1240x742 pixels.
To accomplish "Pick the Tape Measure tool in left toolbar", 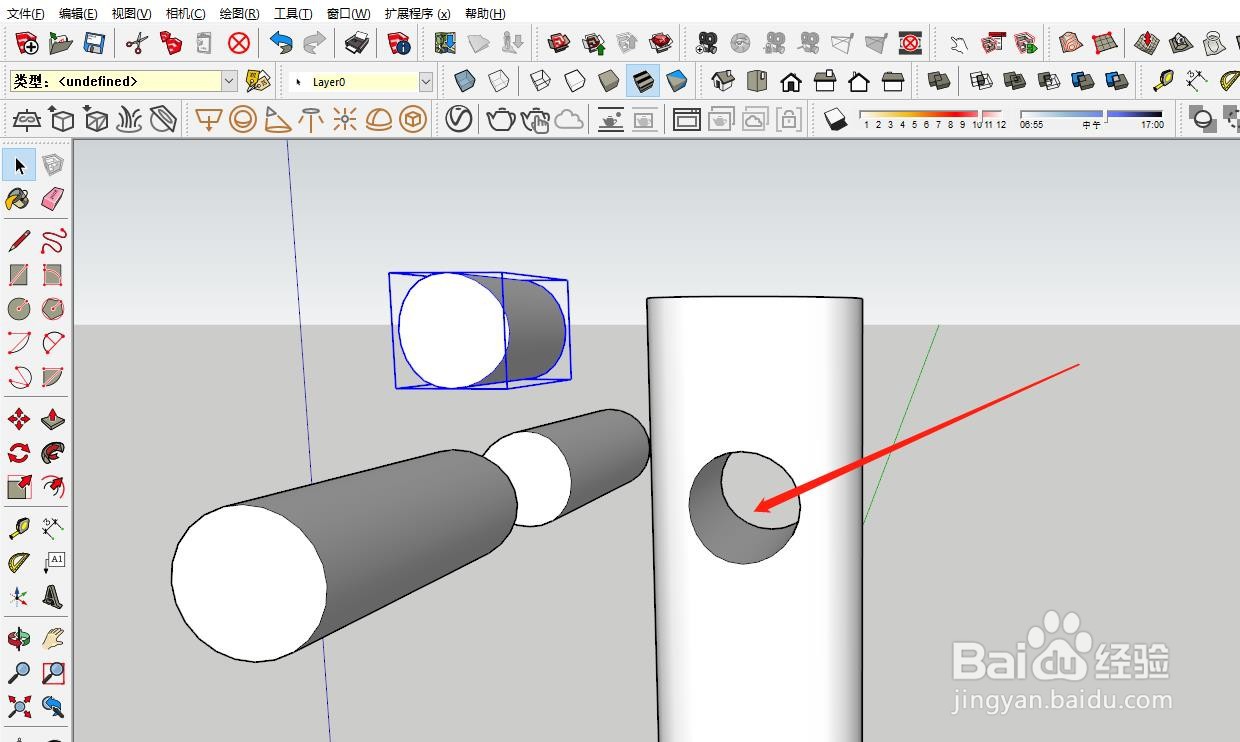I will click(19, 529).
